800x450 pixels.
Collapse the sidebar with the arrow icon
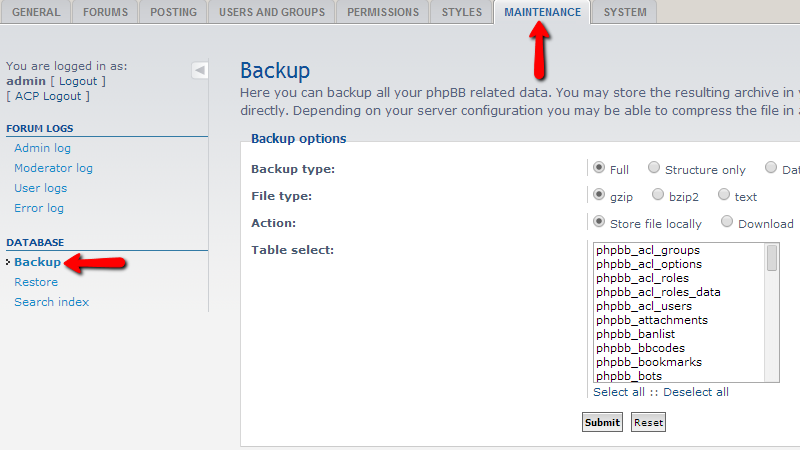coord(200,70)
